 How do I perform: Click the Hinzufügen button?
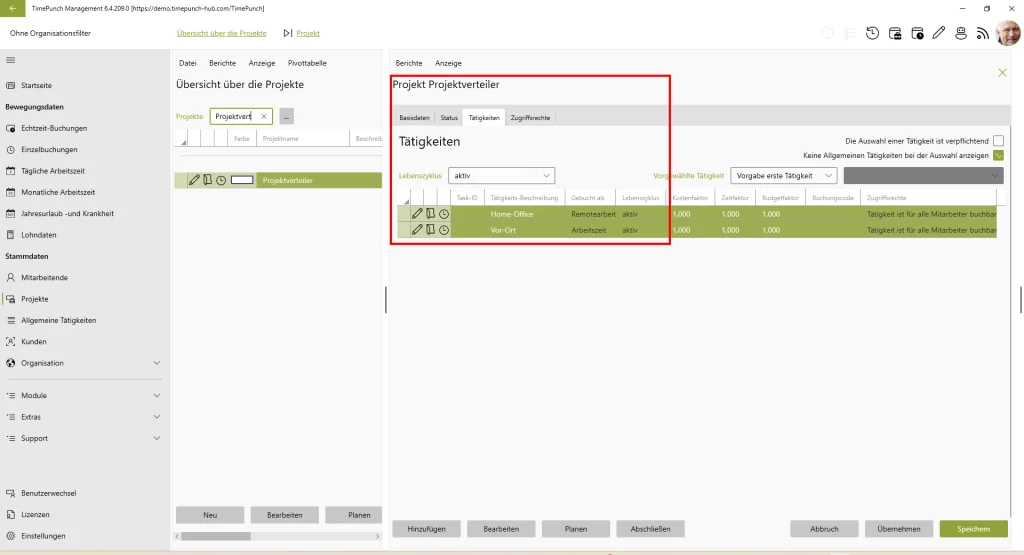pyautogui.click(x=426, y=529)
